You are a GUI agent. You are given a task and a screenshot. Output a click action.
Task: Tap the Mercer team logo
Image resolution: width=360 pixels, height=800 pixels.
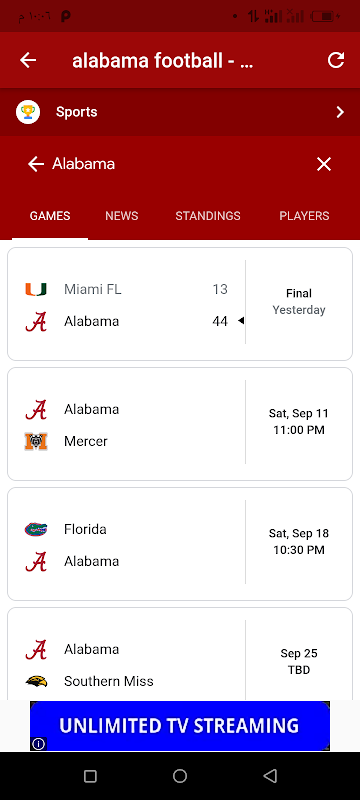(x=36, y=441)
